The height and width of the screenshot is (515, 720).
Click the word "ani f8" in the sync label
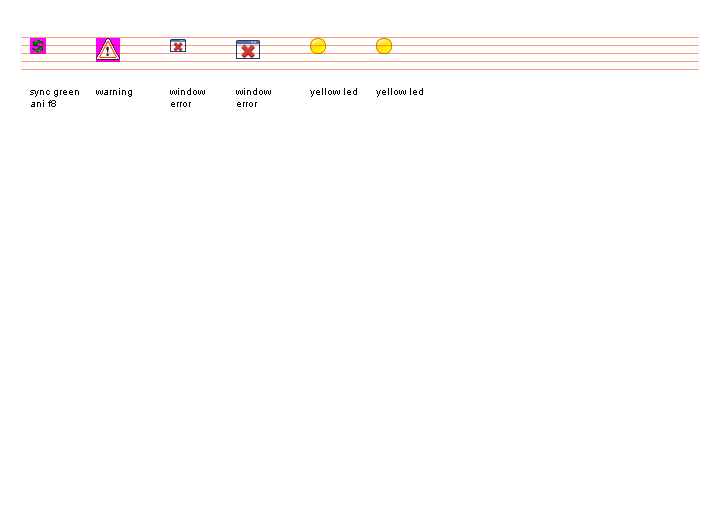[x=43, y=104]
